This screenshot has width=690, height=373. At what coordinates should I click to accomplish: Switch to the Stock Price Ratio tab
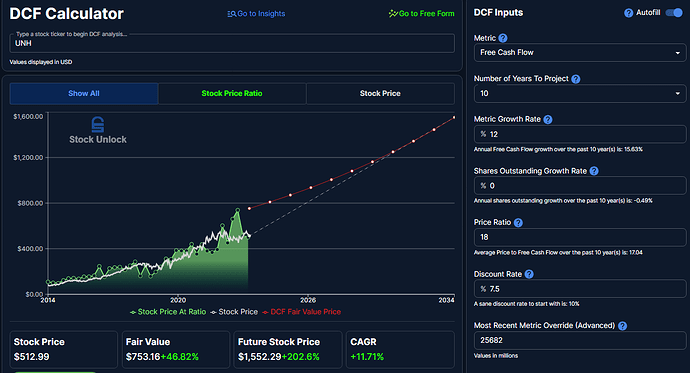coord(232,93)
